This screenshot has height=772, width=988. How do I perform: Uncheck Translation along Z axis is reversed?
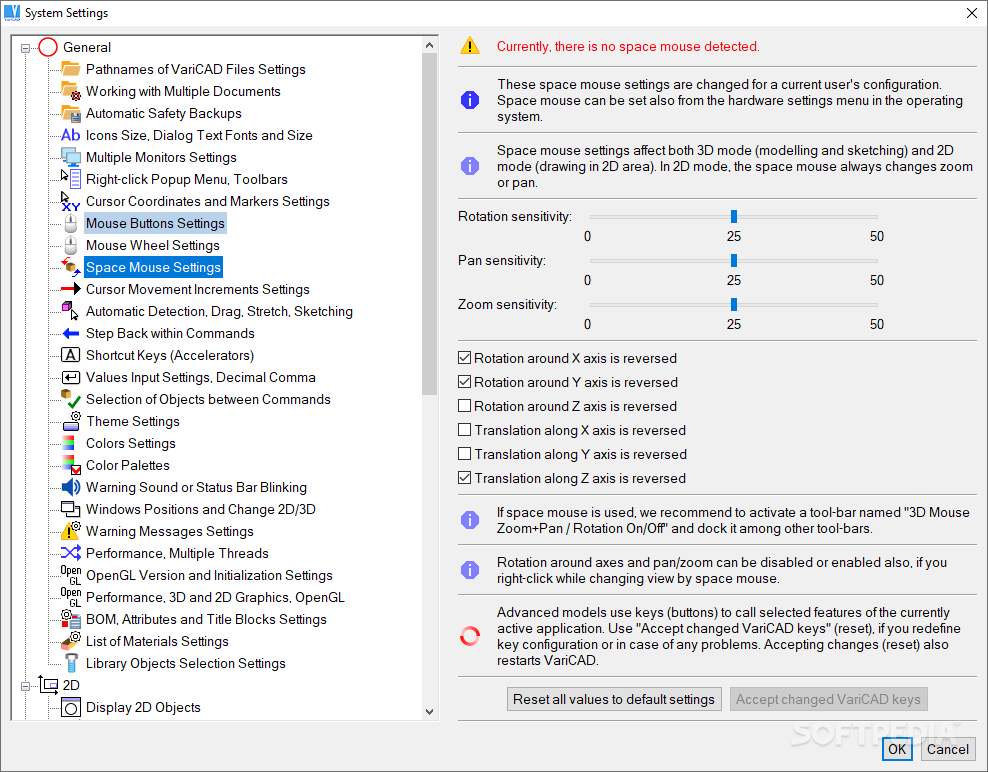tap(464, 478)
